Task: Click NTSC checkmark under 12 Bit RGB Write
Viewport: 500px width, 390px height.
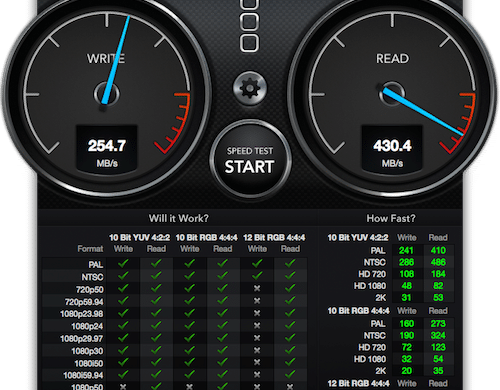Action: (257, 276)
